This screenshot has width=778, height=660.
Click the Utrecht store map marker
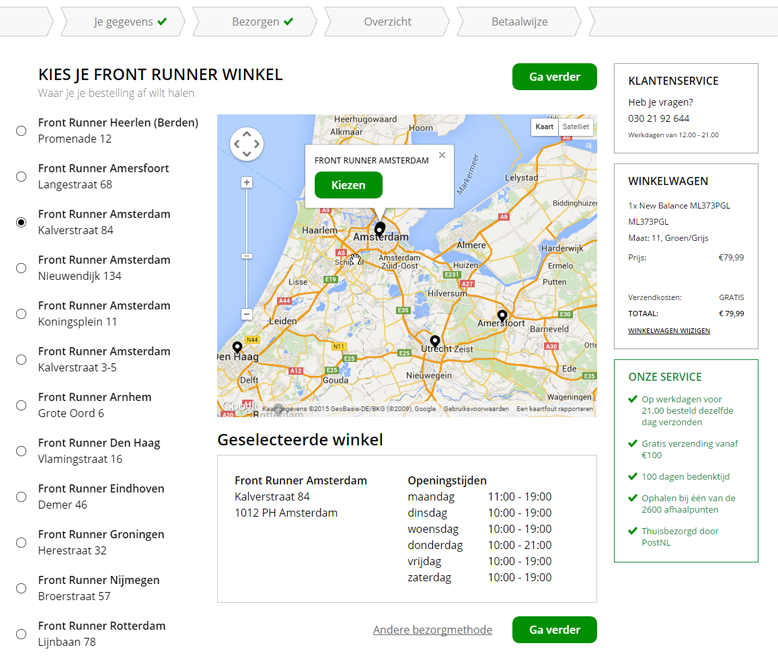(x=435, y=341)
